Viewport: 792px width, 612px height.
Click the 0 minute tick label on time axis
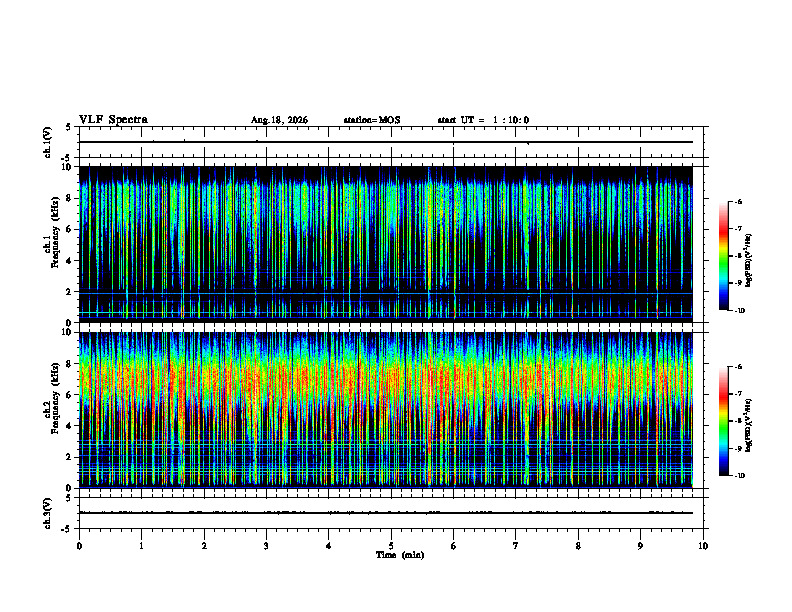tap(79, 546)
